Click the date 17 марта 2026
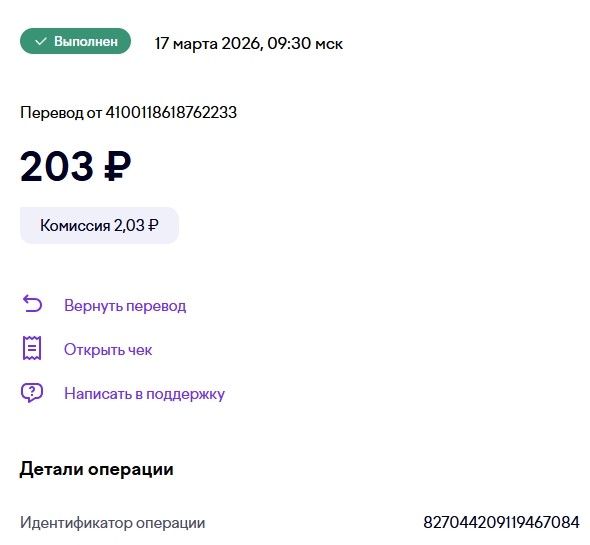590x545 pixels. click(208, 43)
